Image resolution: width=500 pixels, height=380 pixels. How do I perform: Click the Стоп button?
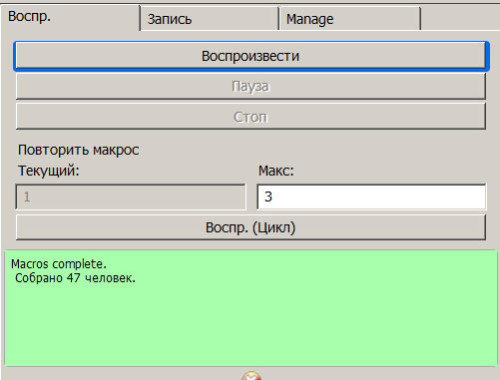[251, 117]
